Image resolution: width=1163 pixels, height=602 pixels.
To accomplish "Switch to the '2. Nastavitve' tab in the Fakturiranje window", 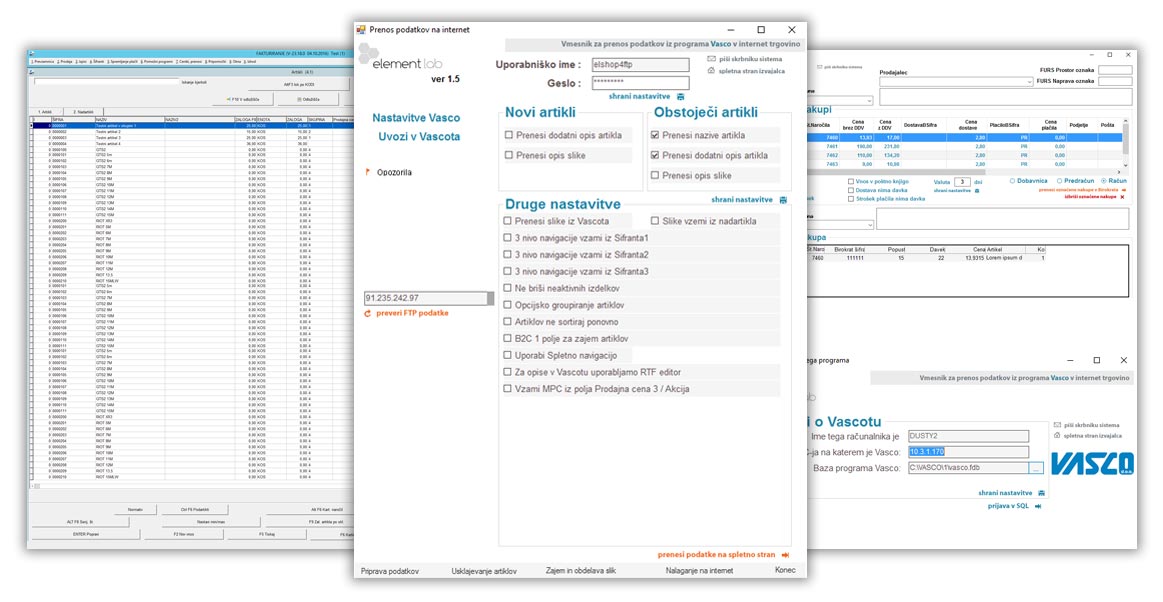I will tap(83, 111).
